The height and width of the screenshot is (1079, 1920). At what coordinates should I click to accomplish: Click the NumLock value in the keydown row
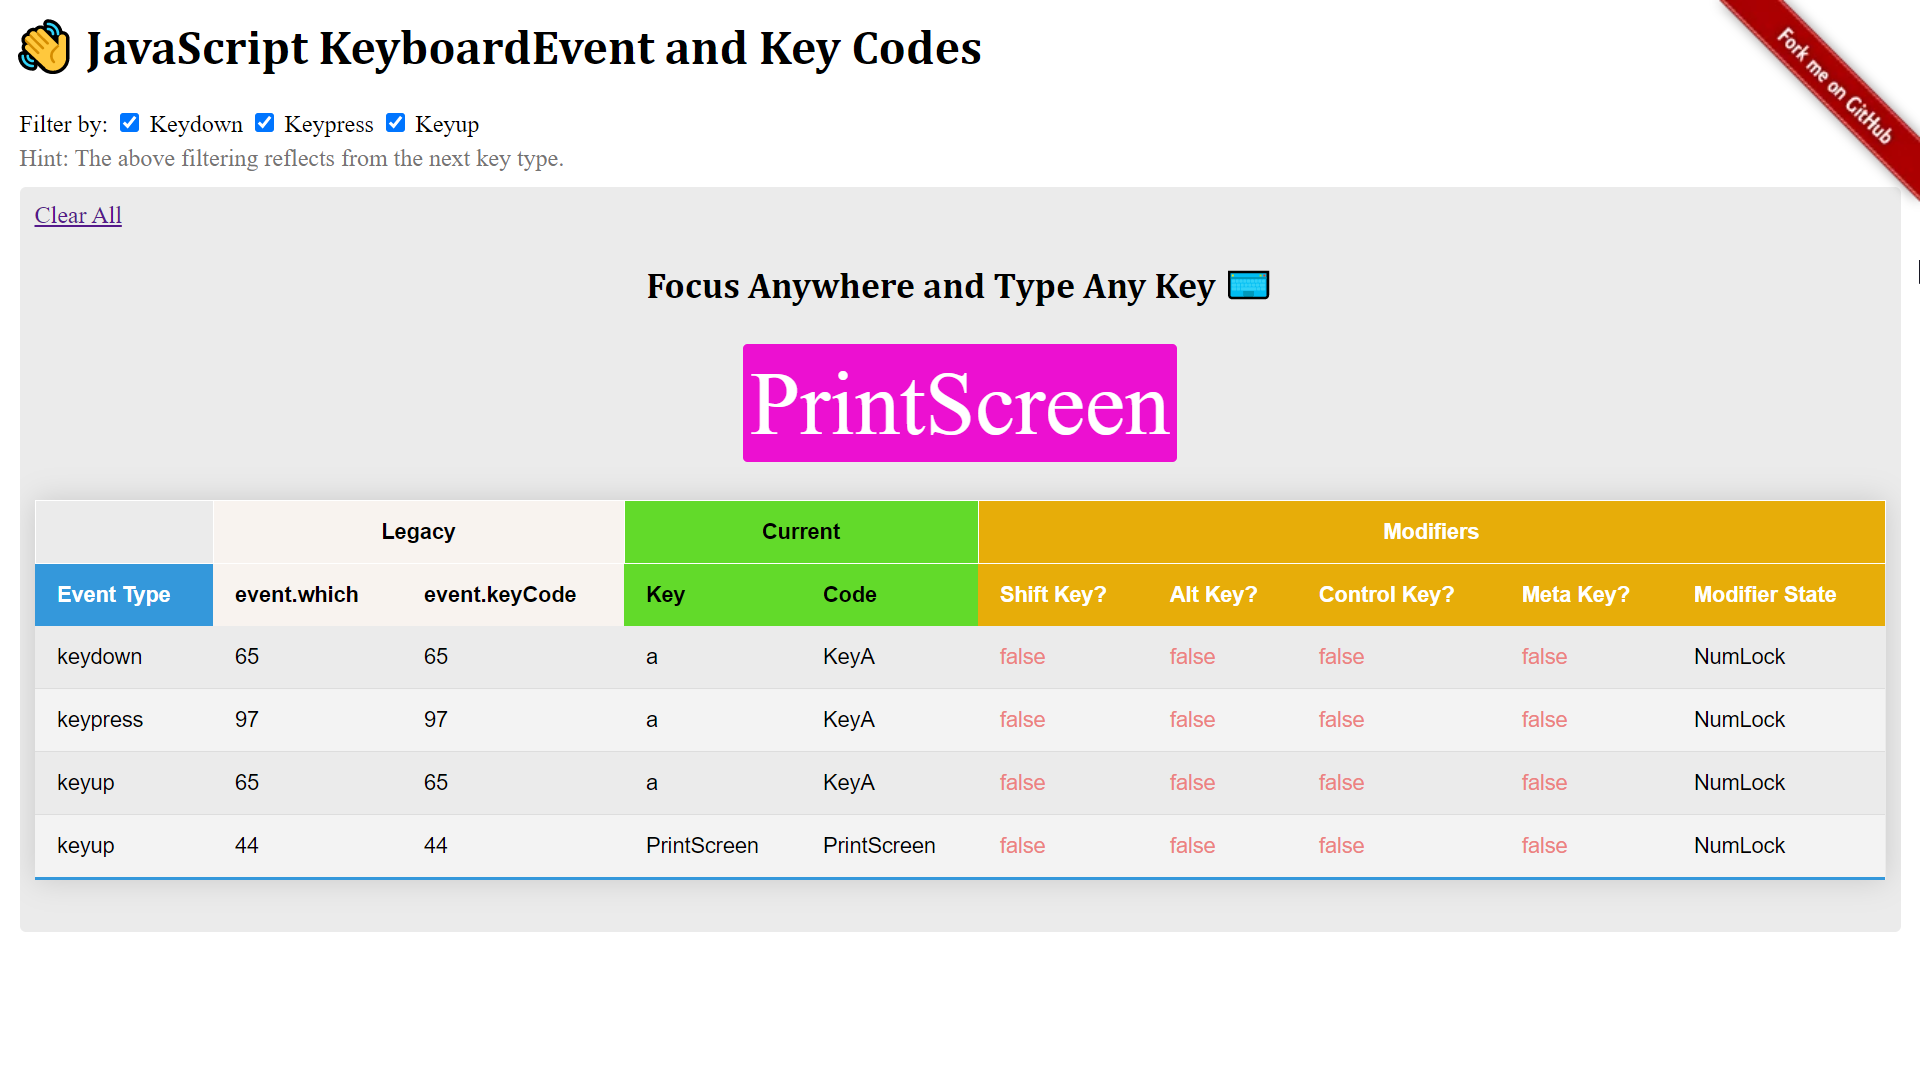(x=1739, y=656)
